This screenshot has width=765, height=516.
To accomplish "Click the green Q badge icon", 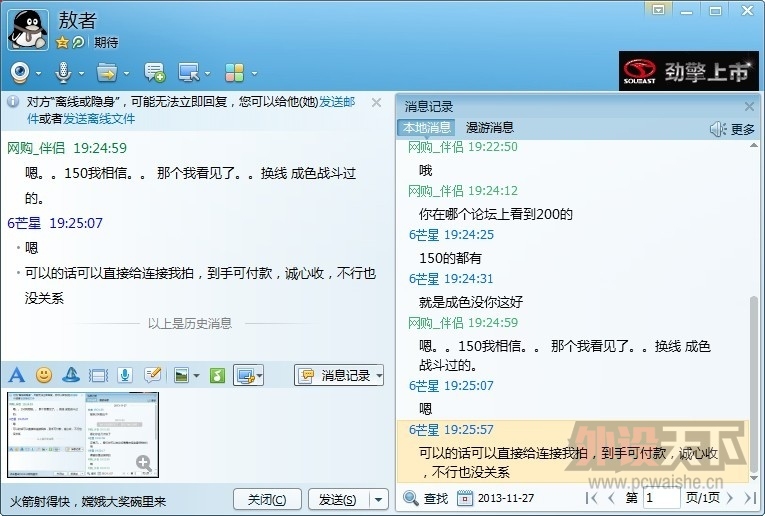I will point(78,42).
